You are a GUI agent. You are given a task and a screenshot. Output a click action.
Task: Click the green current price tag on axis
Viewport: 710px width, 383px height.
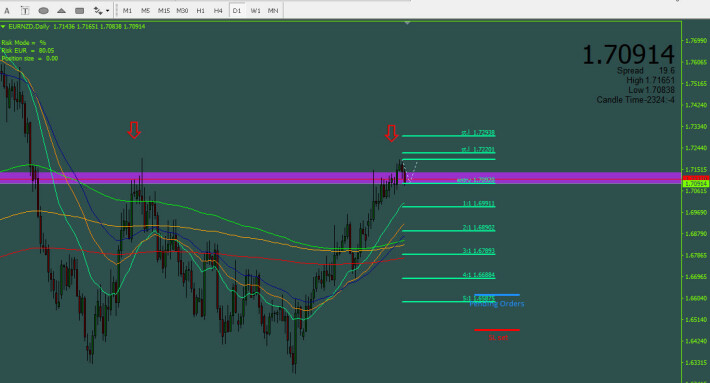click(x=695, y=184)
